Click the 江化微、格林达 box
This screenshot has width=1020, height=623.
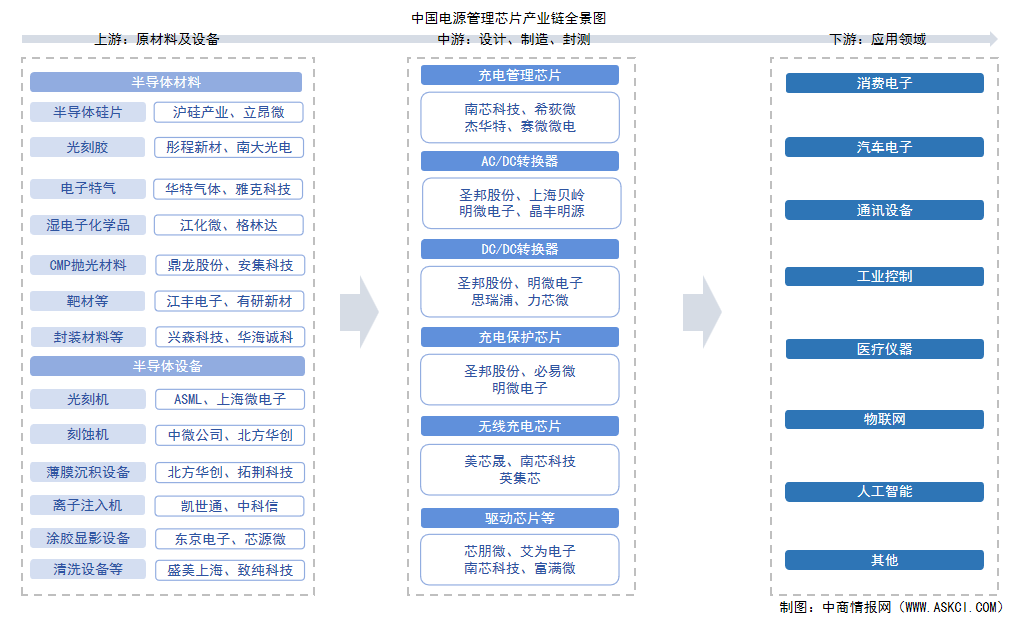[228, 225]
